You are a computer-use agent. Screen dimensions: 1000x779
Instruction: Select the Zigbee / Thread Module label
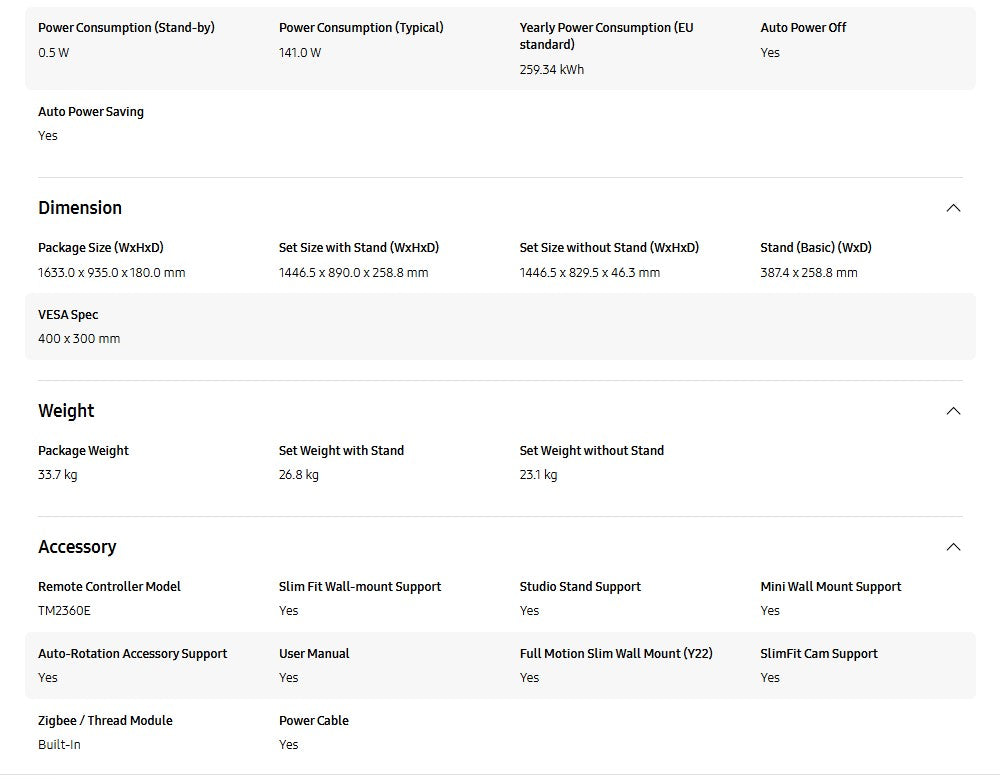pos(105,721)
